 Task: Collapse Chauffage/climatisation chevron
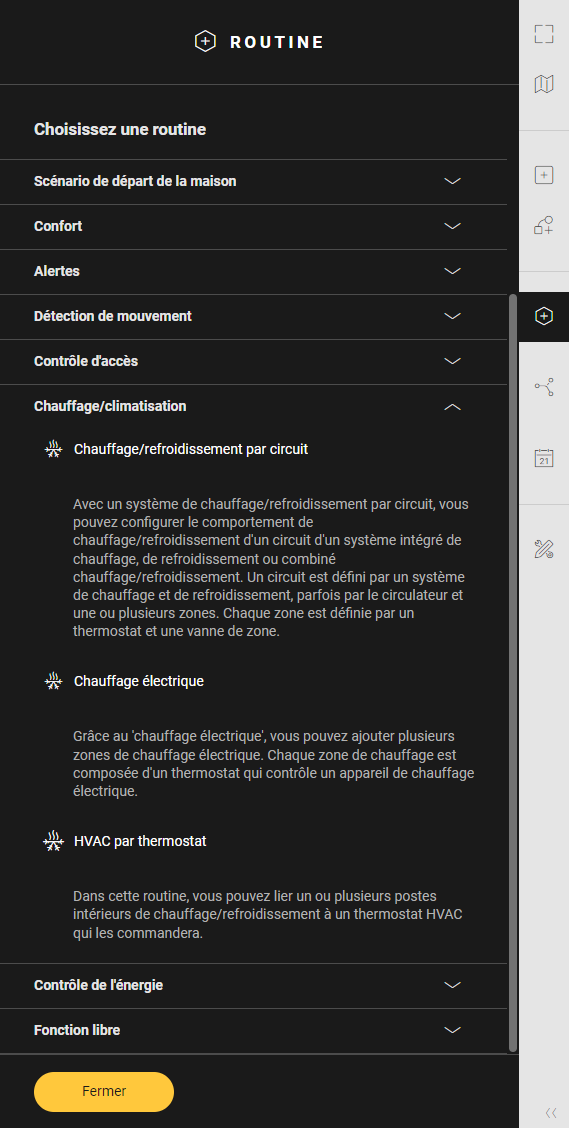(x=452, y=407)
